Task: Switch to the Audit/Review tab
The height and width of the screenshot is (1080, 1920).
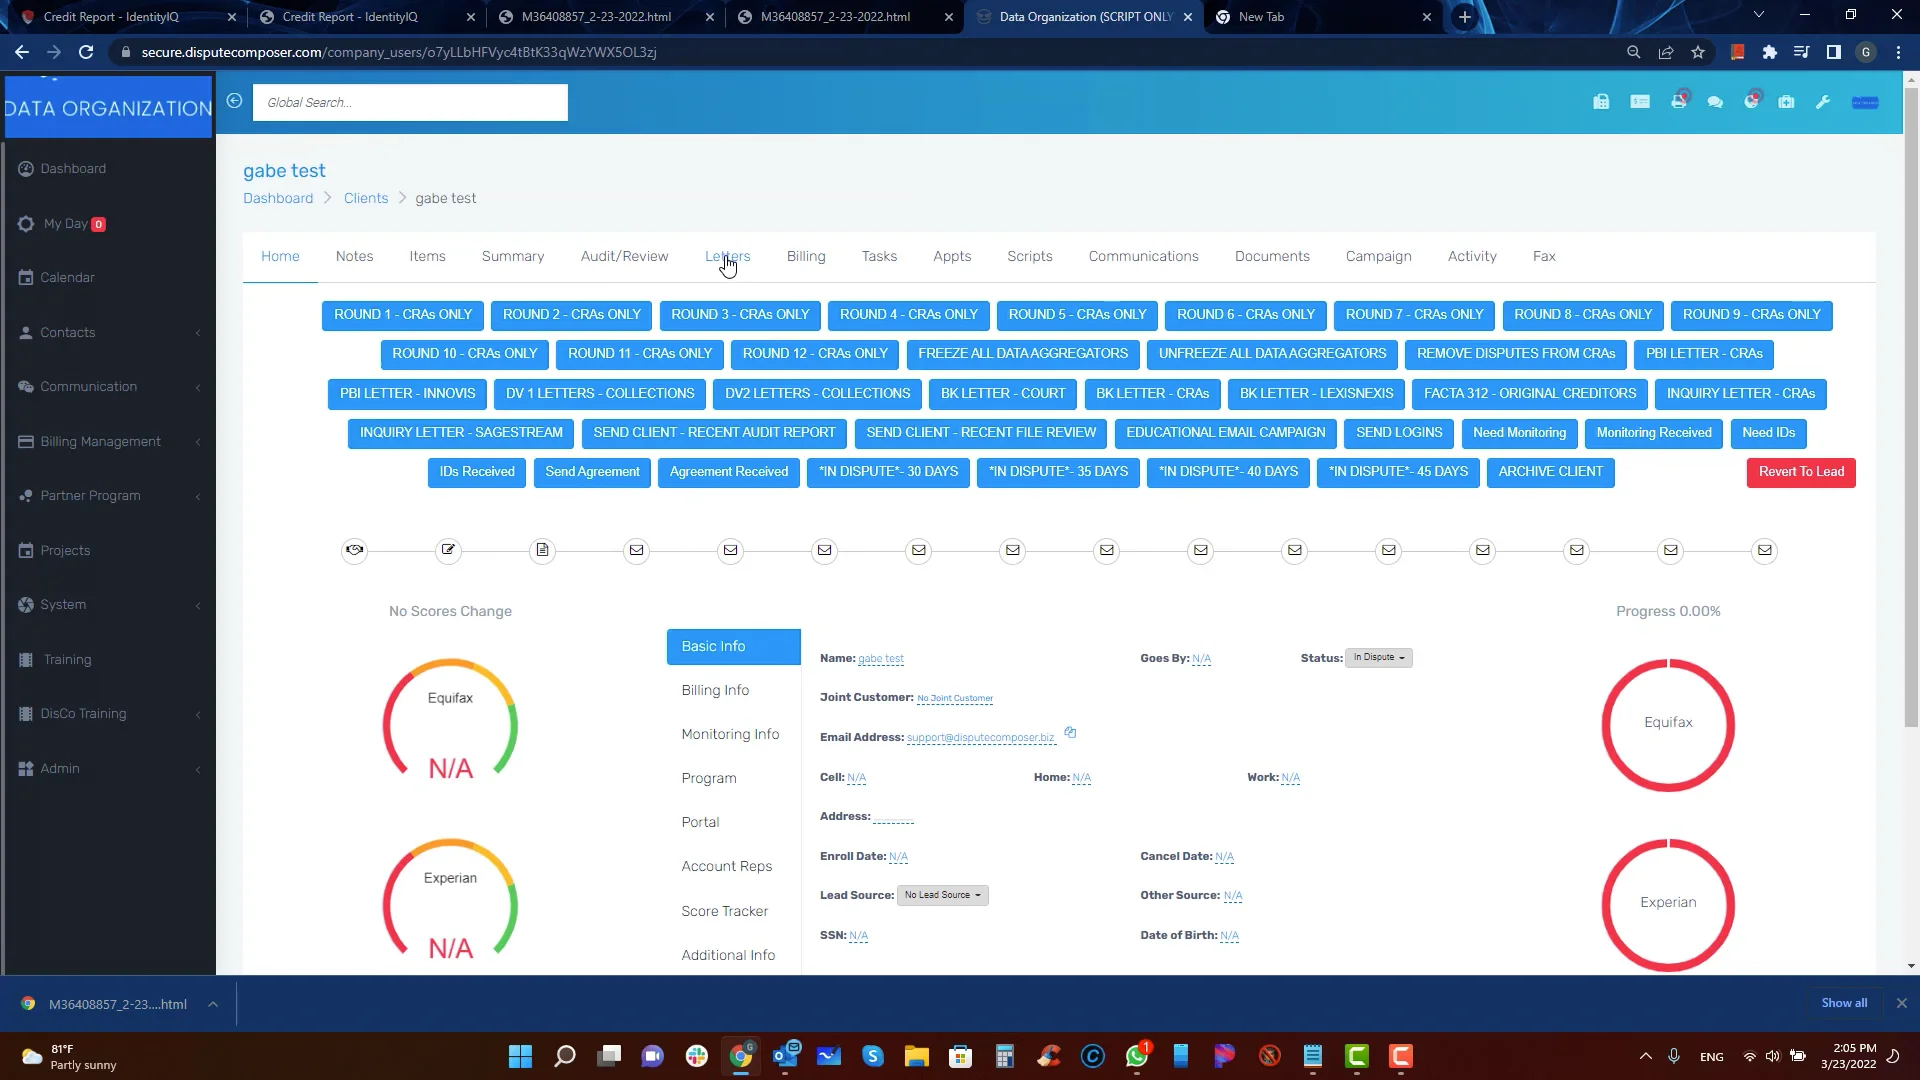Action: (624, 257)
